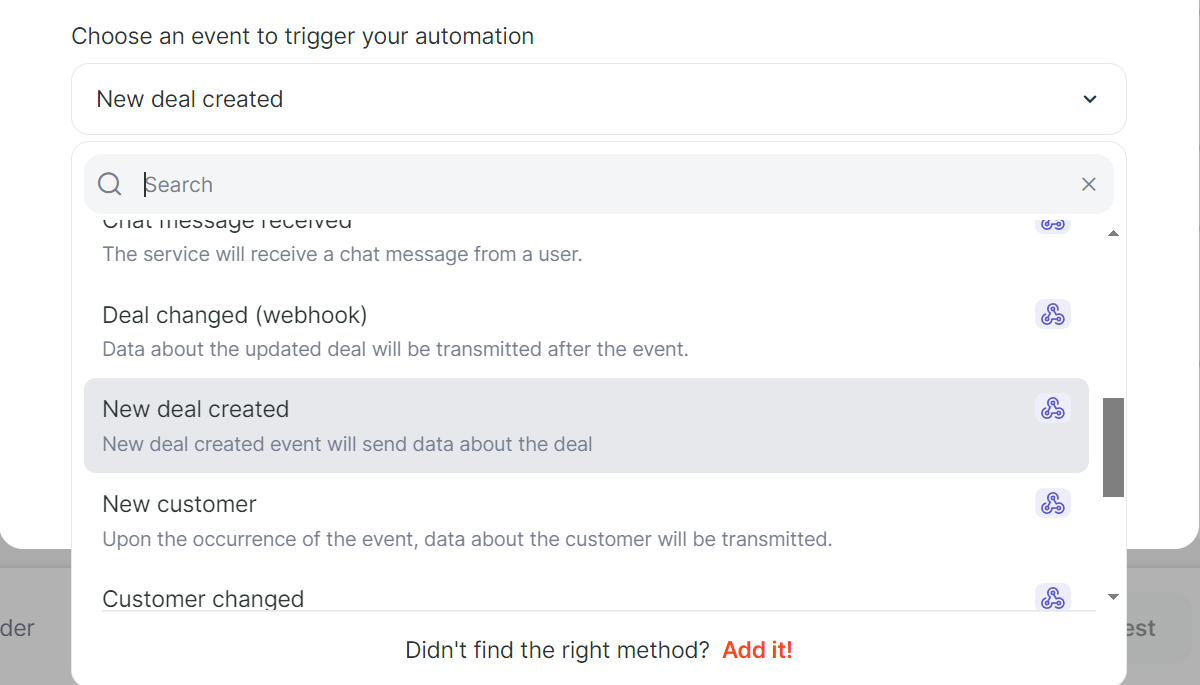Clear search with the X icon

1089,184
